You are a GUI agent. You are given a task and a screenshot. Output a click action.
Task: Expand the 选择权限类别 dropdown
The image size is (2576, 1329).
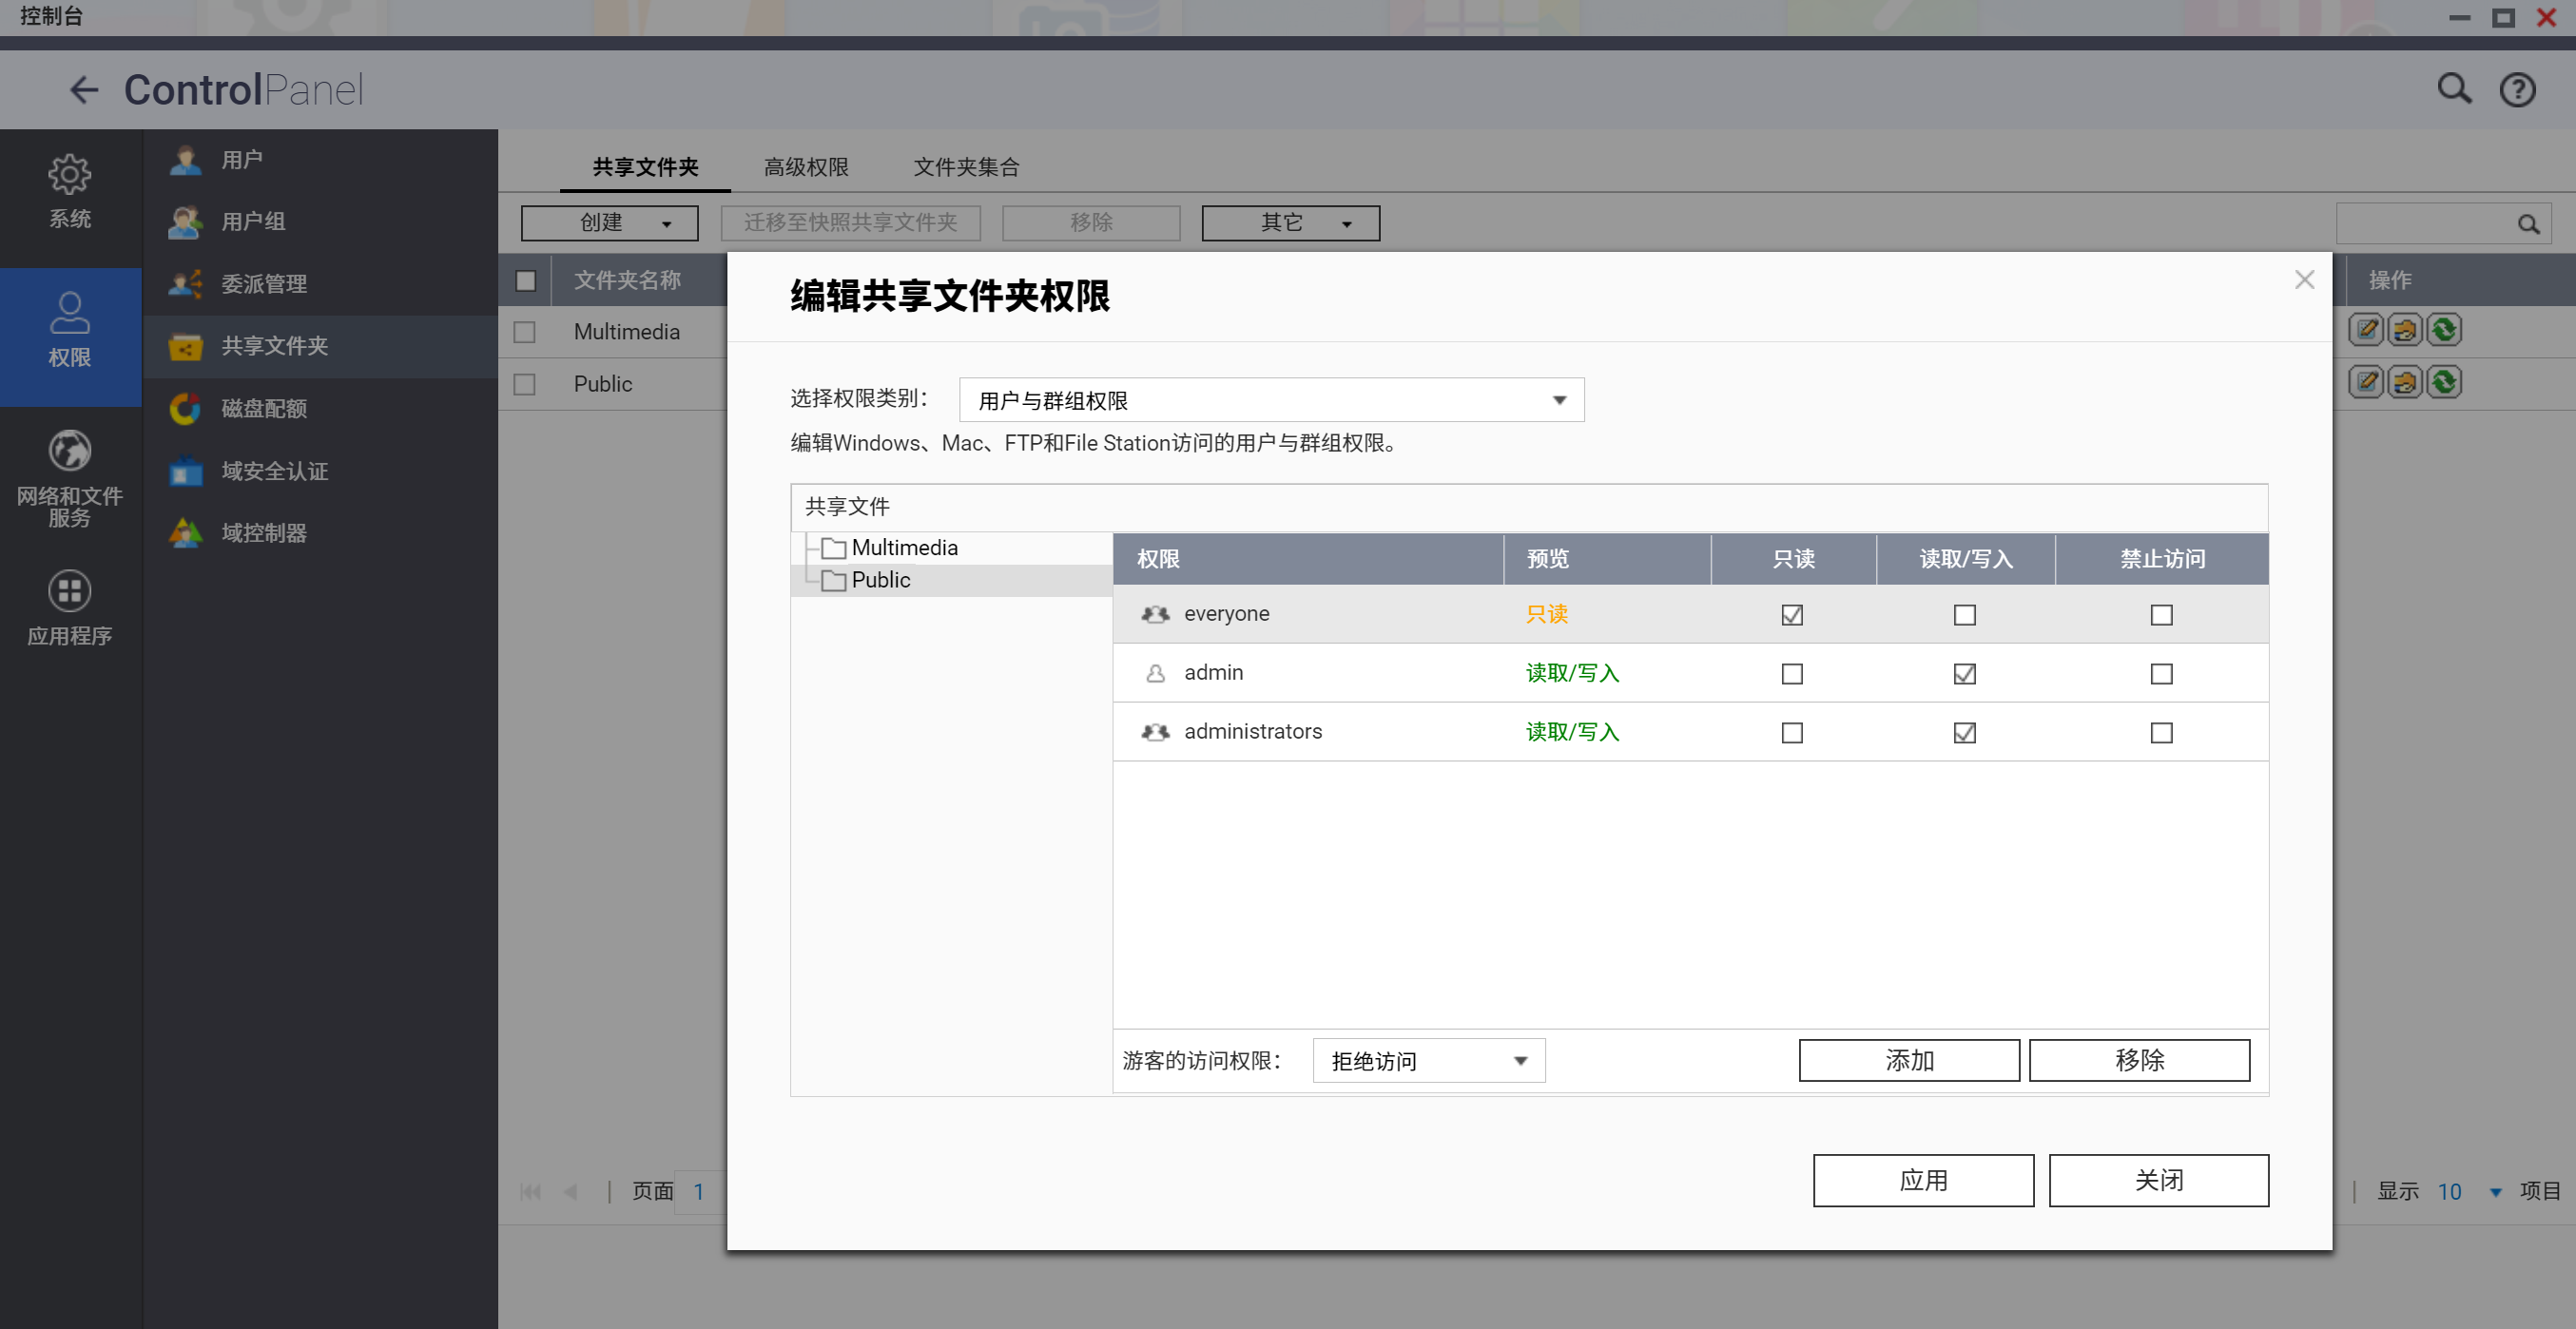tap(1271, 400)
